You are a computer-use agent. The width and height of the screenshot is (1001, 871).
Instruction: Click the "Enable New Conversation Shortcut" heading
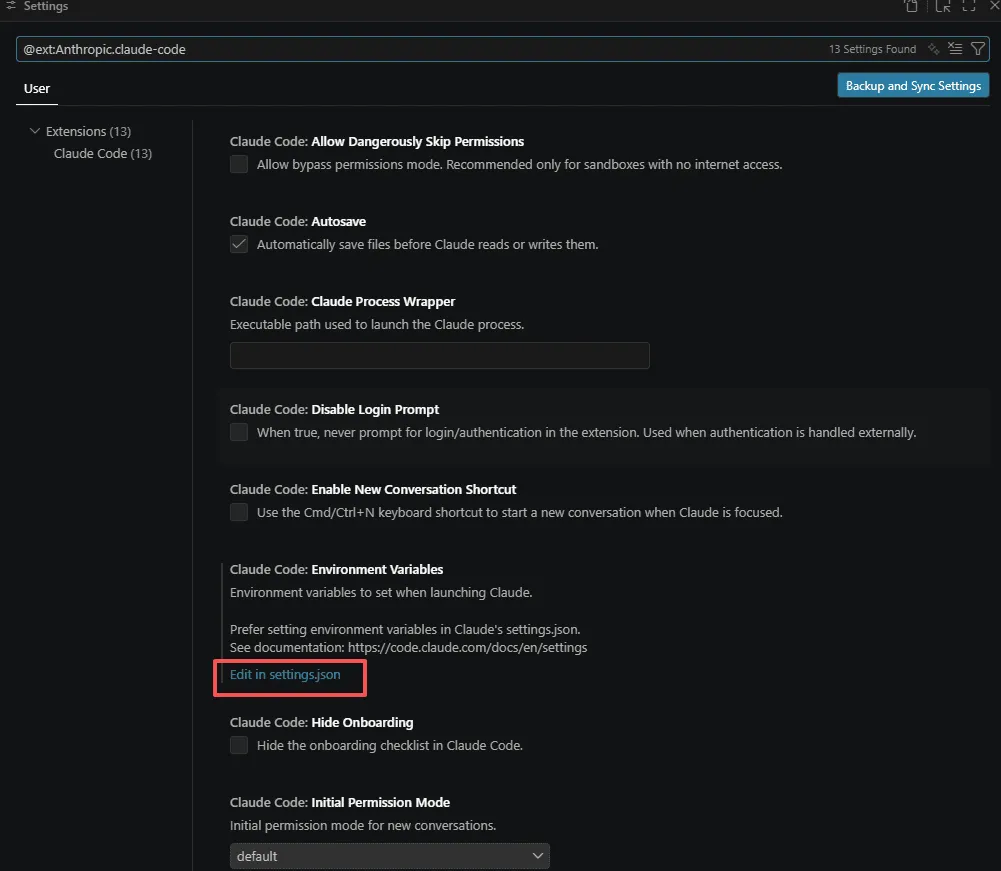(414, 490)
